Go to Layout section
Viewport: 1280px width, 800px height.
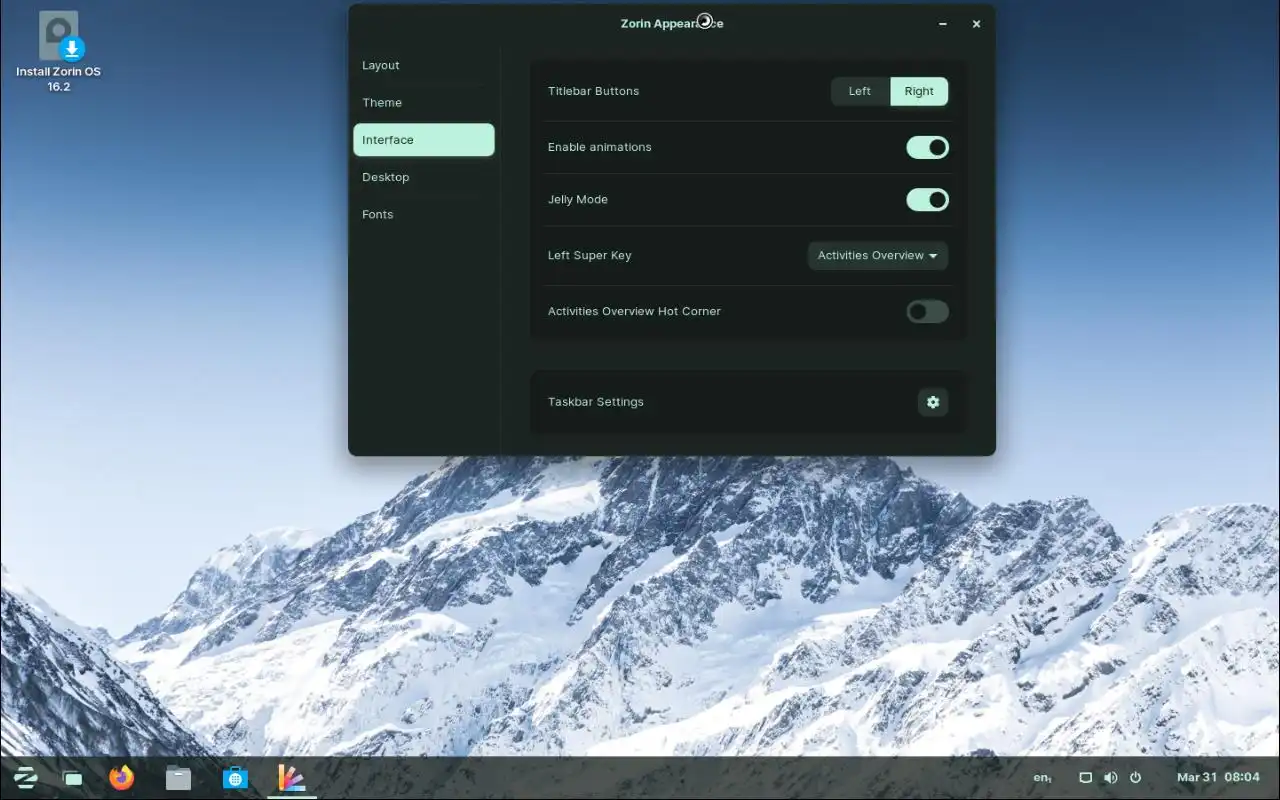pos(424,65)
